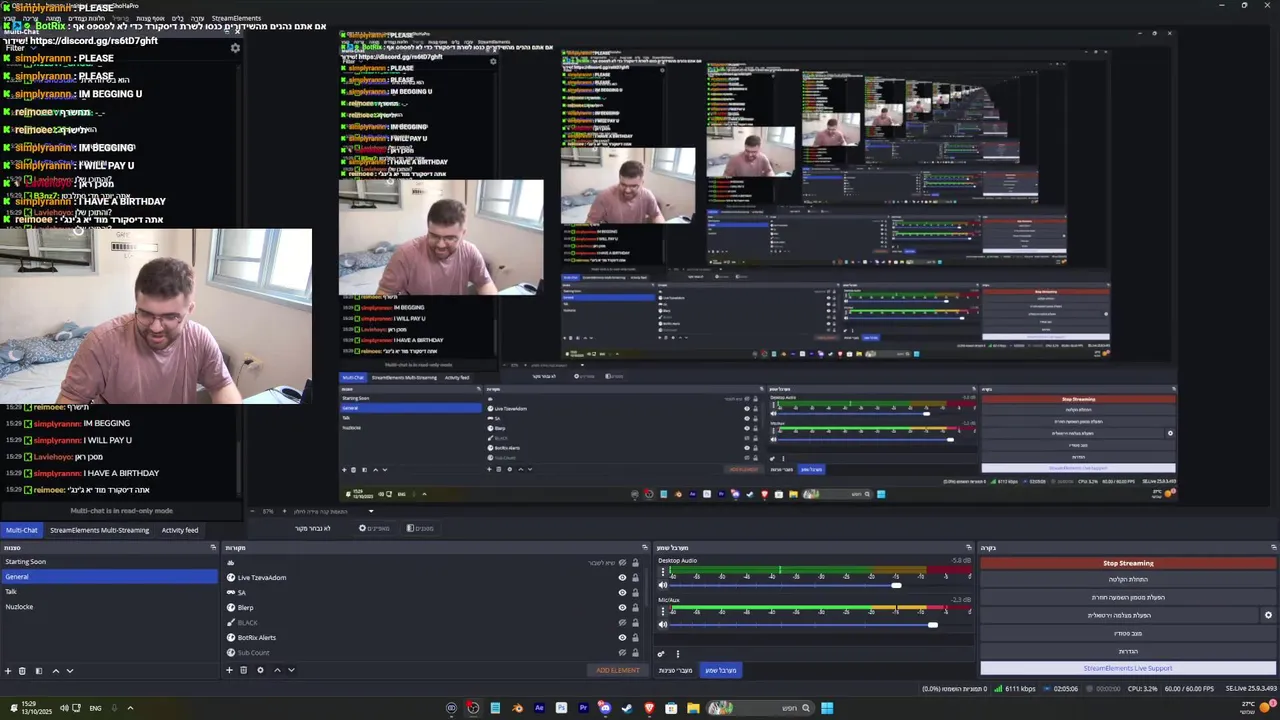Toggle Studio Mode button in Controls
Screen dimensions: 1280x720
pyautogui.click(x=1128, y=633)
